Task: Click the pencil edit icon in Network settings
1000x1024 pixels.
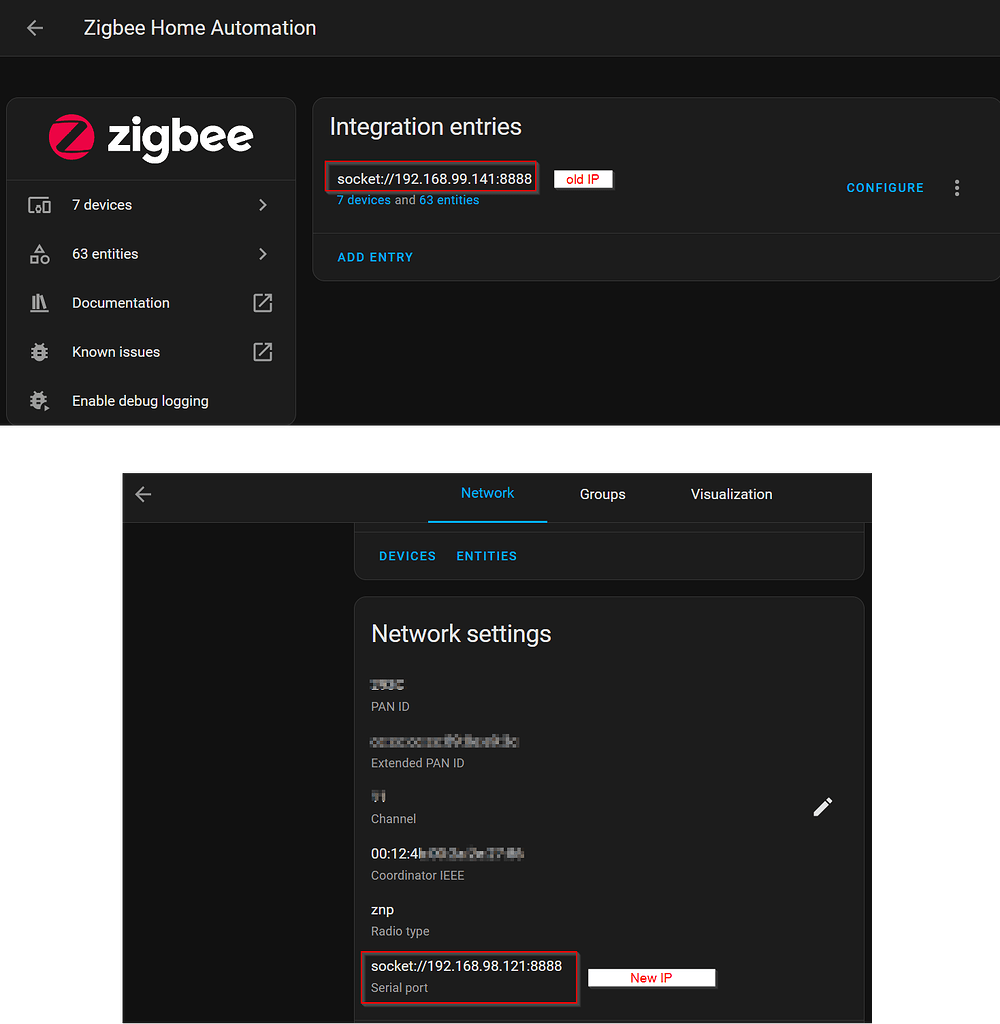Action: tap(822, 806)
